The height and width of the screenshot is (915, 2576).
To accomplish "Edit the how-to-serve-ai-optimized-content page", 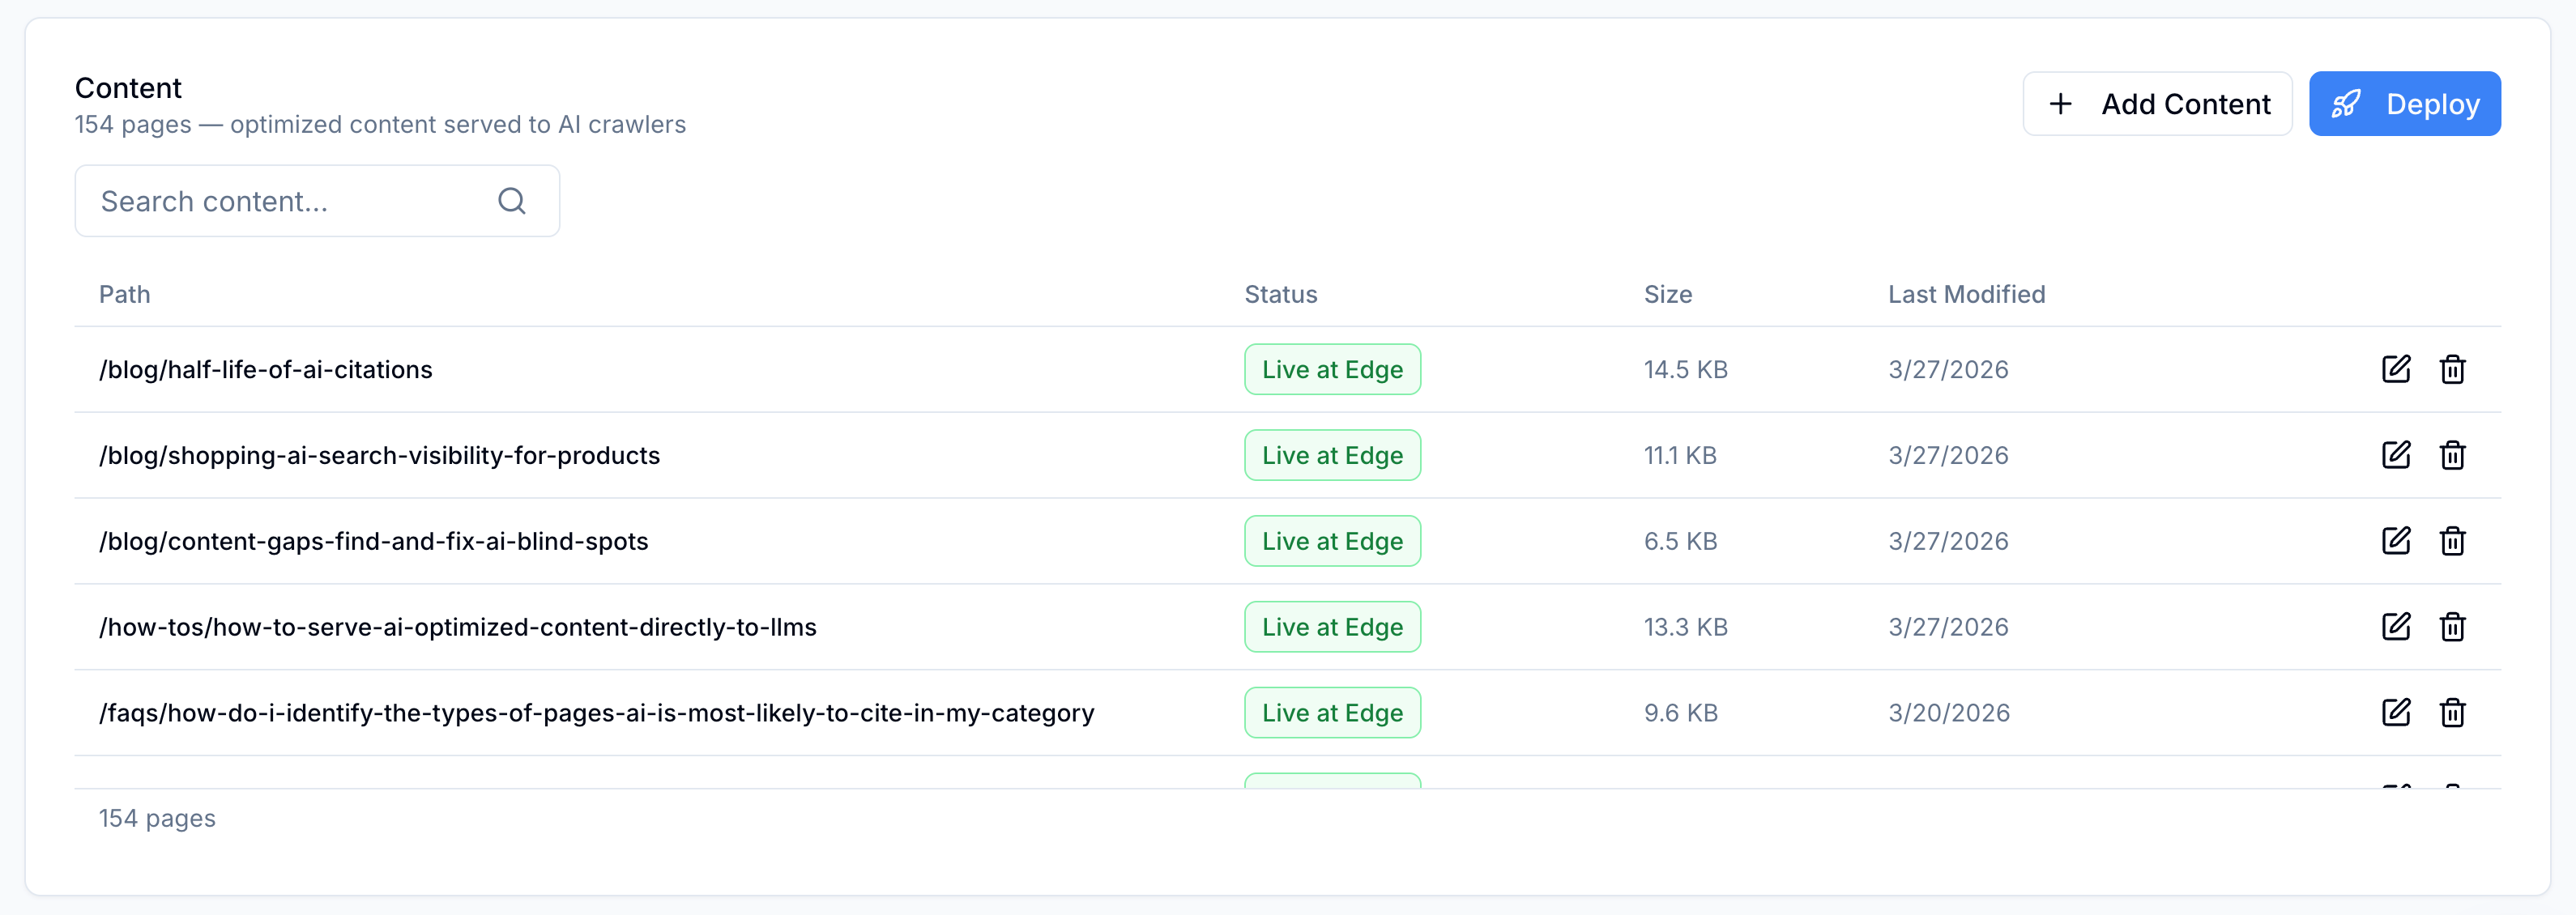I will pos(2396,627).
